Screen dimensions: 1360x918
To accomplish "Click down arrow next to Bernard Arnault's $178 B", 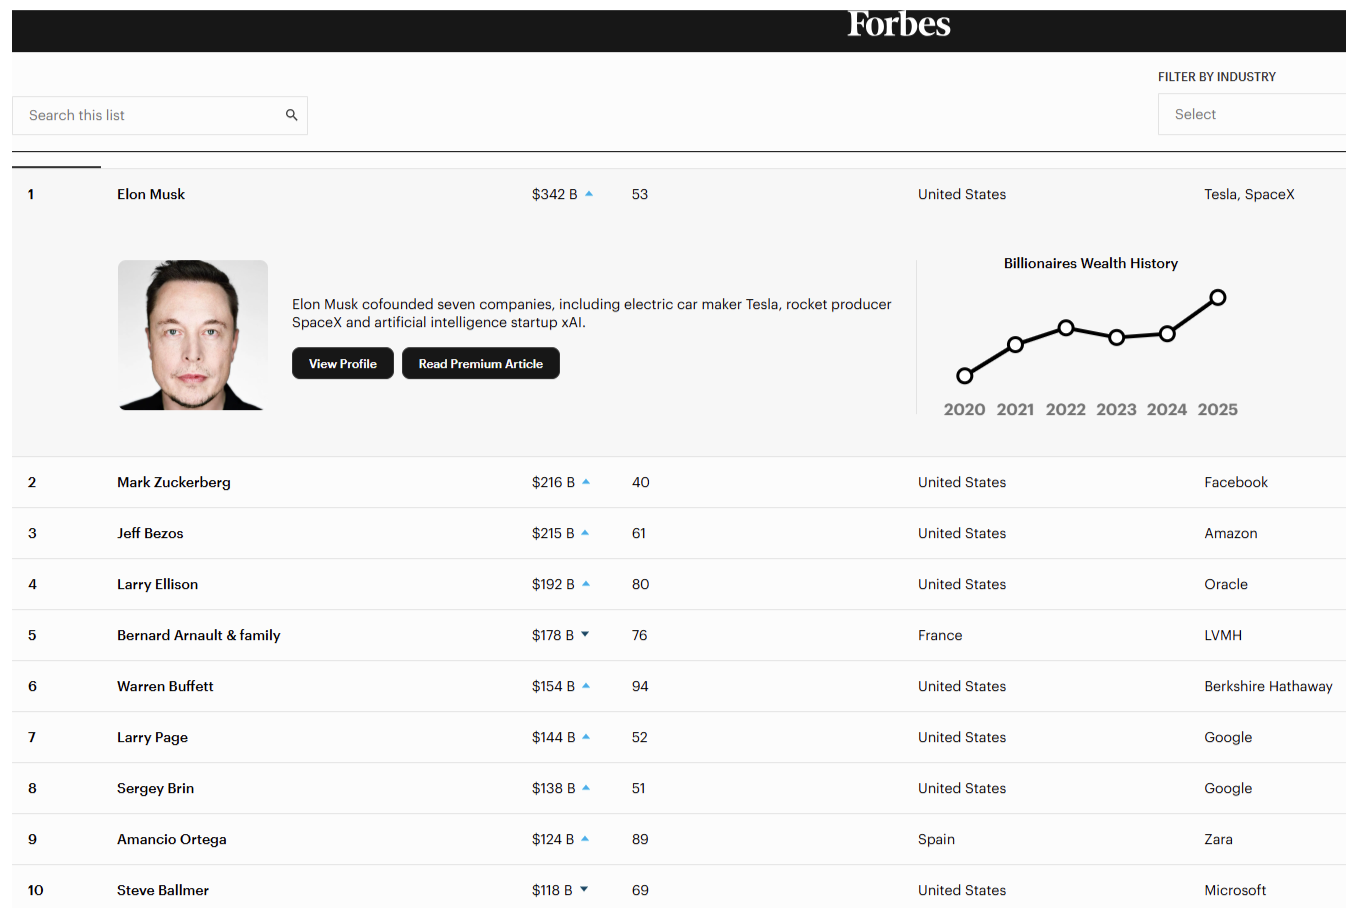I will point(585,635).
